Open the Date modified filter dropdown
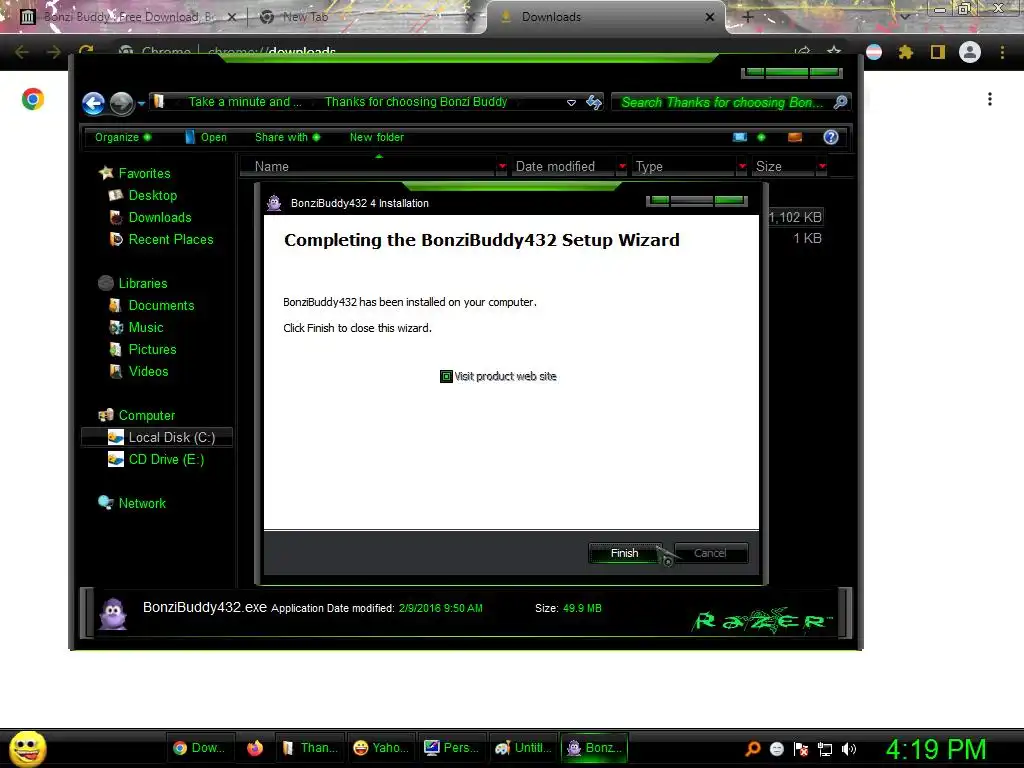The width and height of the screenshot is (1024, 768). click(x=622, y=167)
